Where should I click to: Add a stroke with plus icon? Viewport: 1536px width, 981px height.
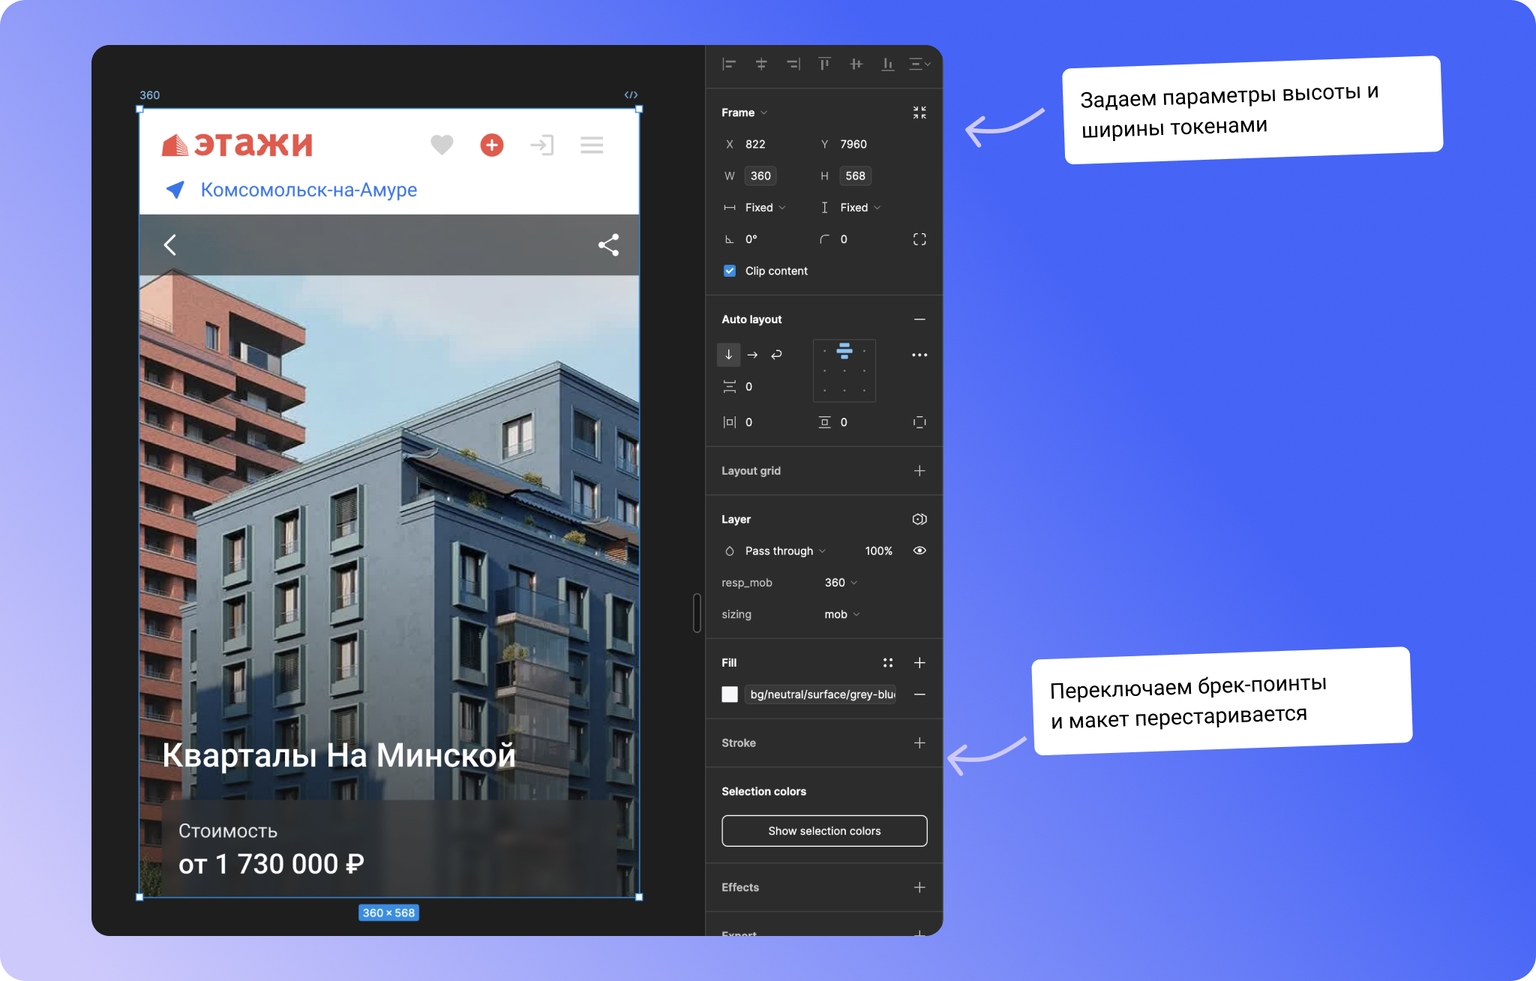pos(920,743)
